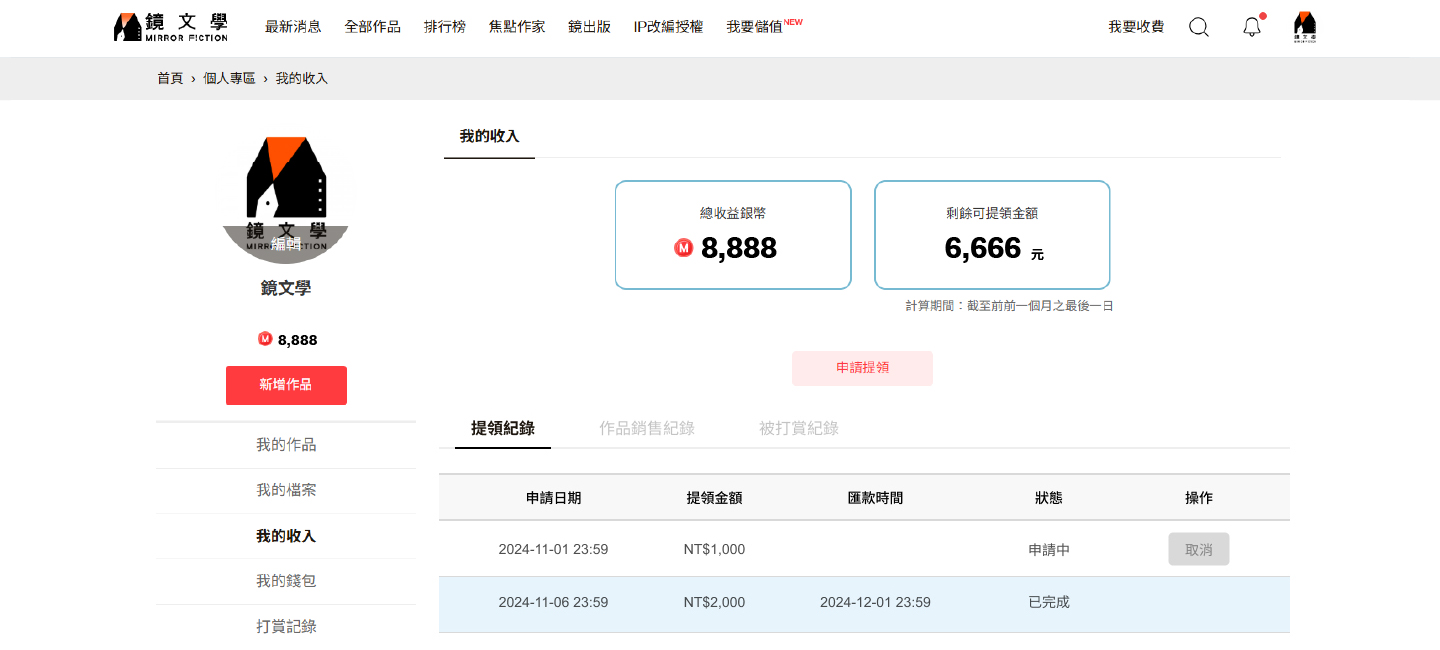Viewport: 1440px width, 650px height.
Task: Navigate to 首頁 via breadcrumb
Action: coord(170,78)
